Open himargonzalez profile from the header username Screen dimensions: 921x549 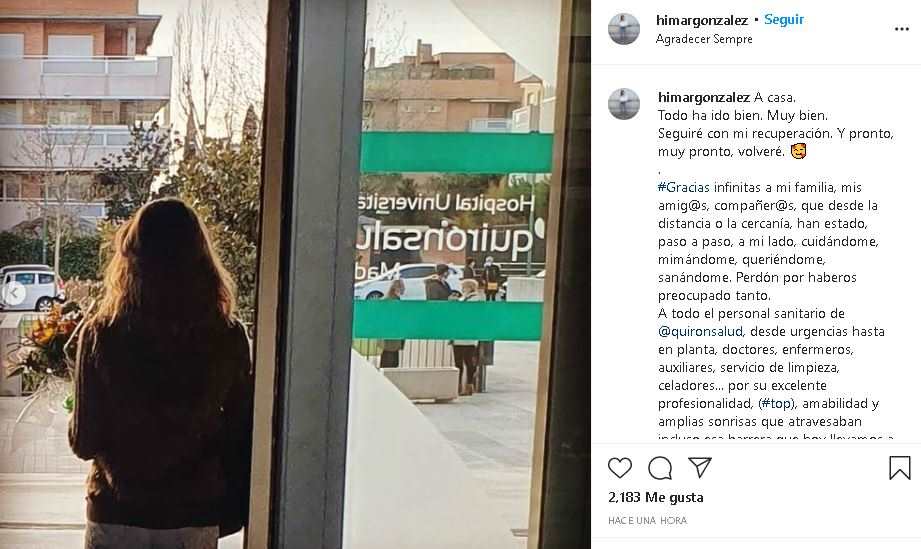point(702,20)
